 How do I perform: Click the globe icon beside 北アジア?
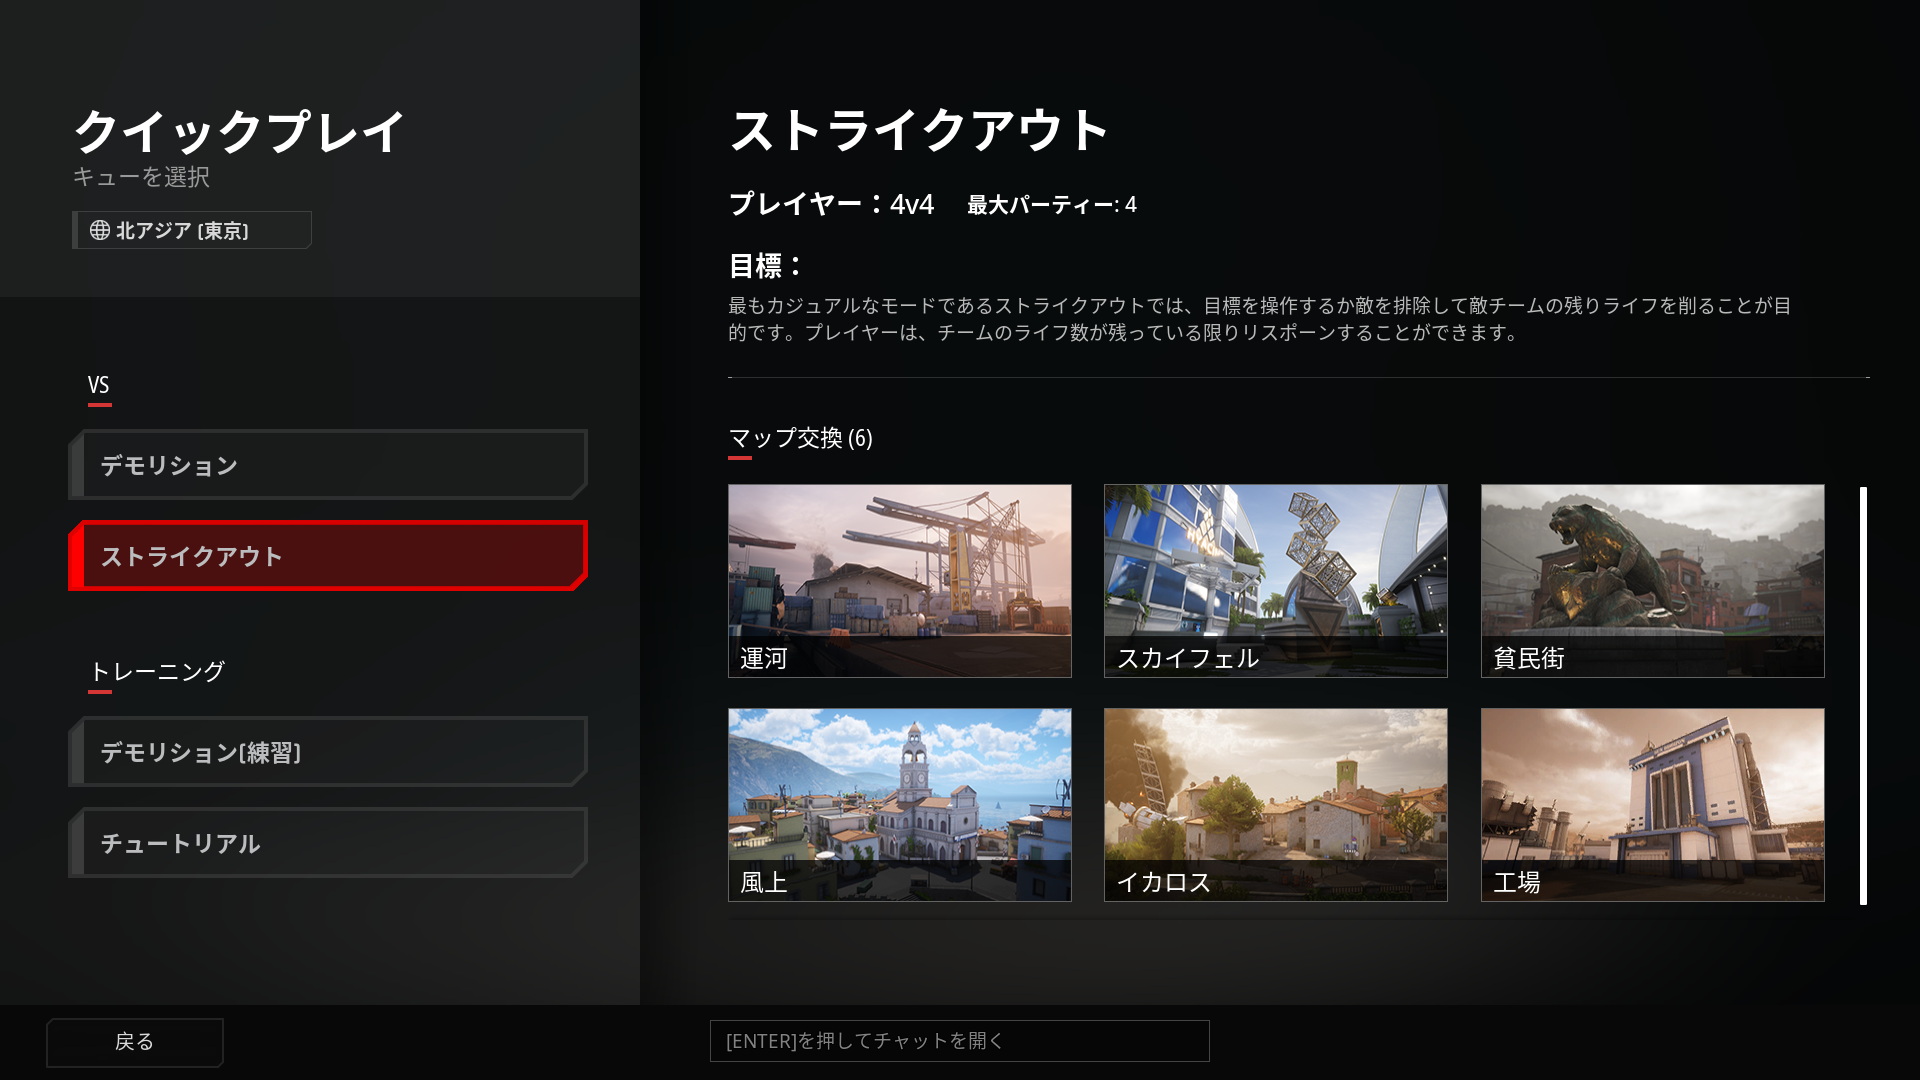click(100, 231)
